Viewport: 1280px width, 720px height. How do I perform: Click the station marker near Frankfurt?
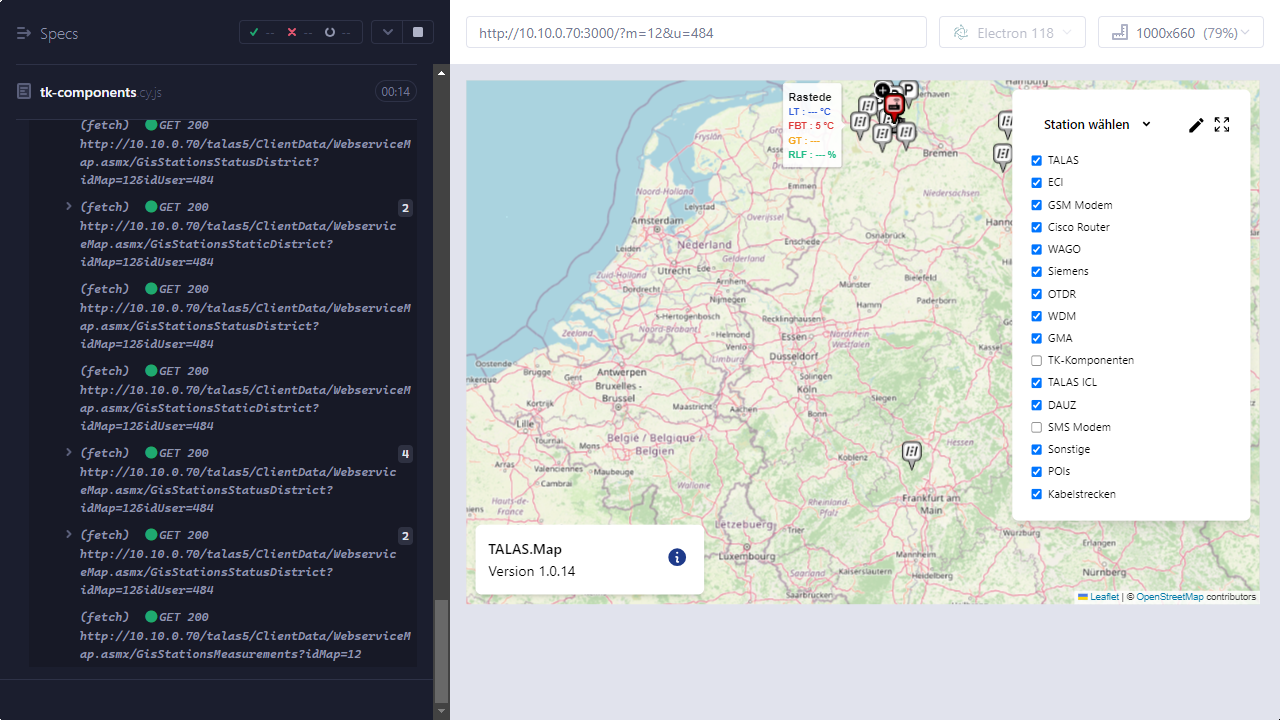(911, 454)
